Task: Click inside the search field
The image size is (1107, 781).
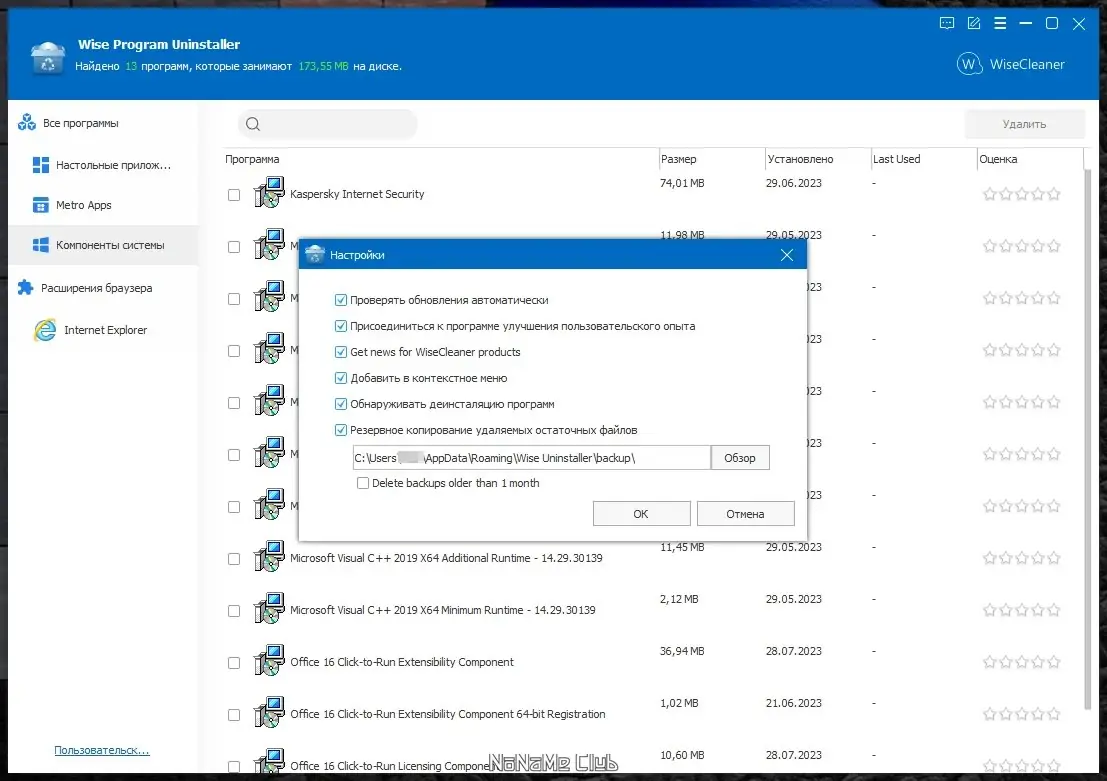Action: pos(328,124)
